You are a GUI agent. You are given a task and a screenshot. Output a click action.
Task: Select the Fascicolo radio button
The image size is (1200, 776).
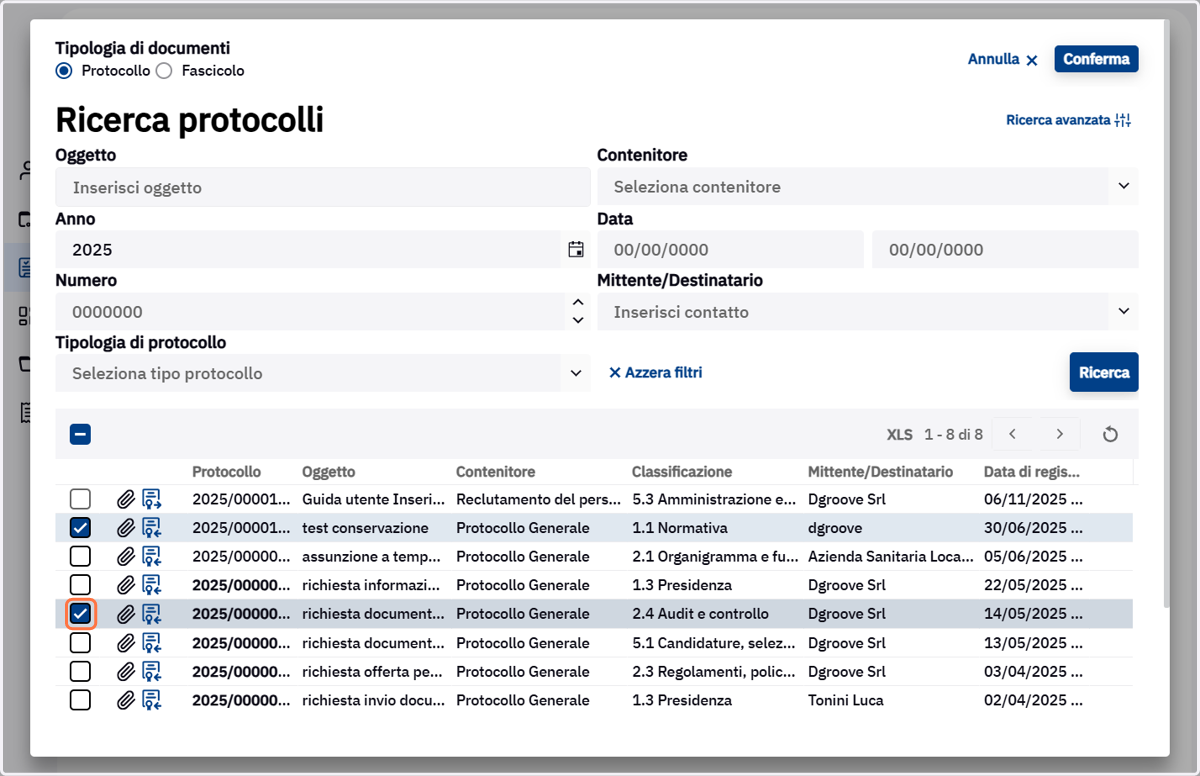click(x=165, y=71)
